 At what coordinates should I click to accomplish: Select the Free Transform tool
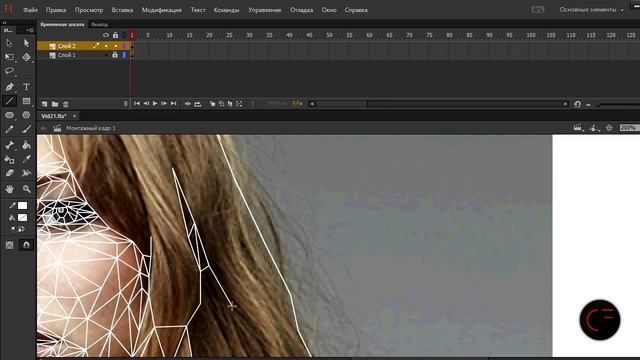point(9,57)
